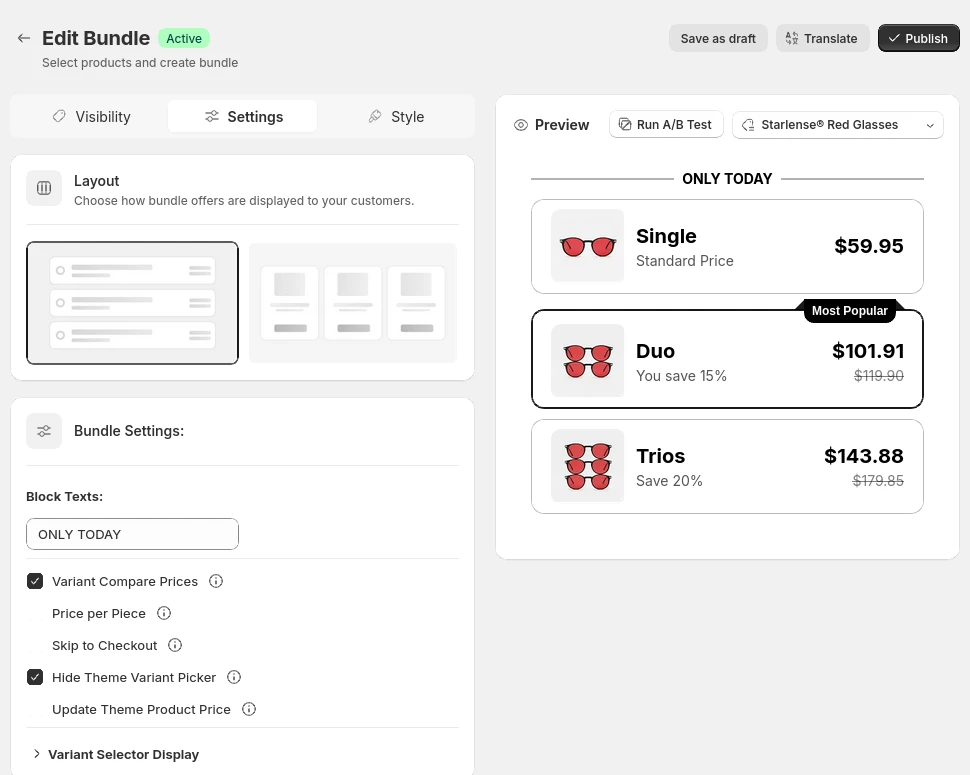Screen dimensions: 970x775
Task: Click the $59.95 price
Action: pyautogui.click(x=869, y=246)
